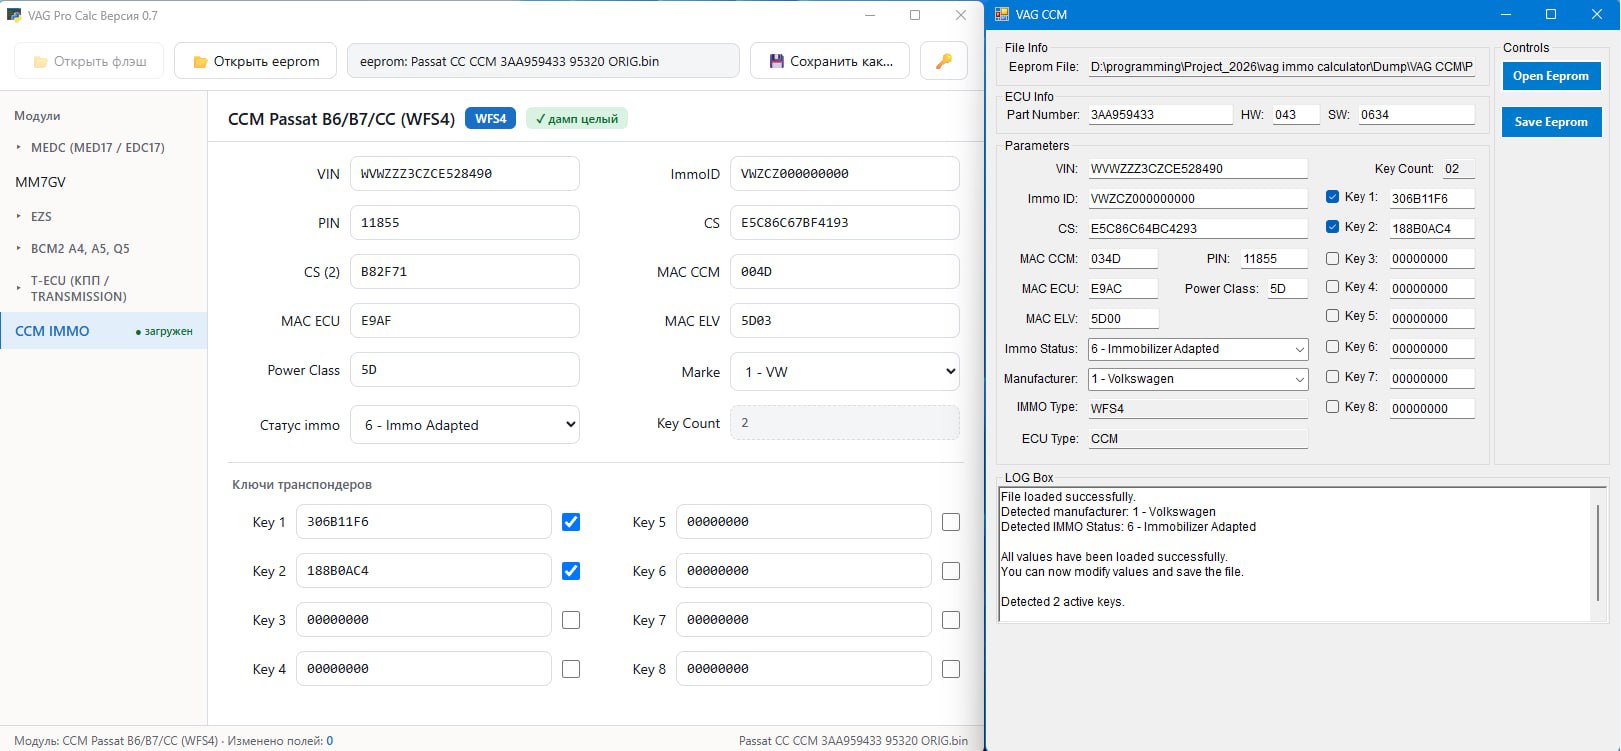Click the 'Изменено полей: 0' status bar text
This screenshot has height=751, width=1621.
(x=280, y=741)
